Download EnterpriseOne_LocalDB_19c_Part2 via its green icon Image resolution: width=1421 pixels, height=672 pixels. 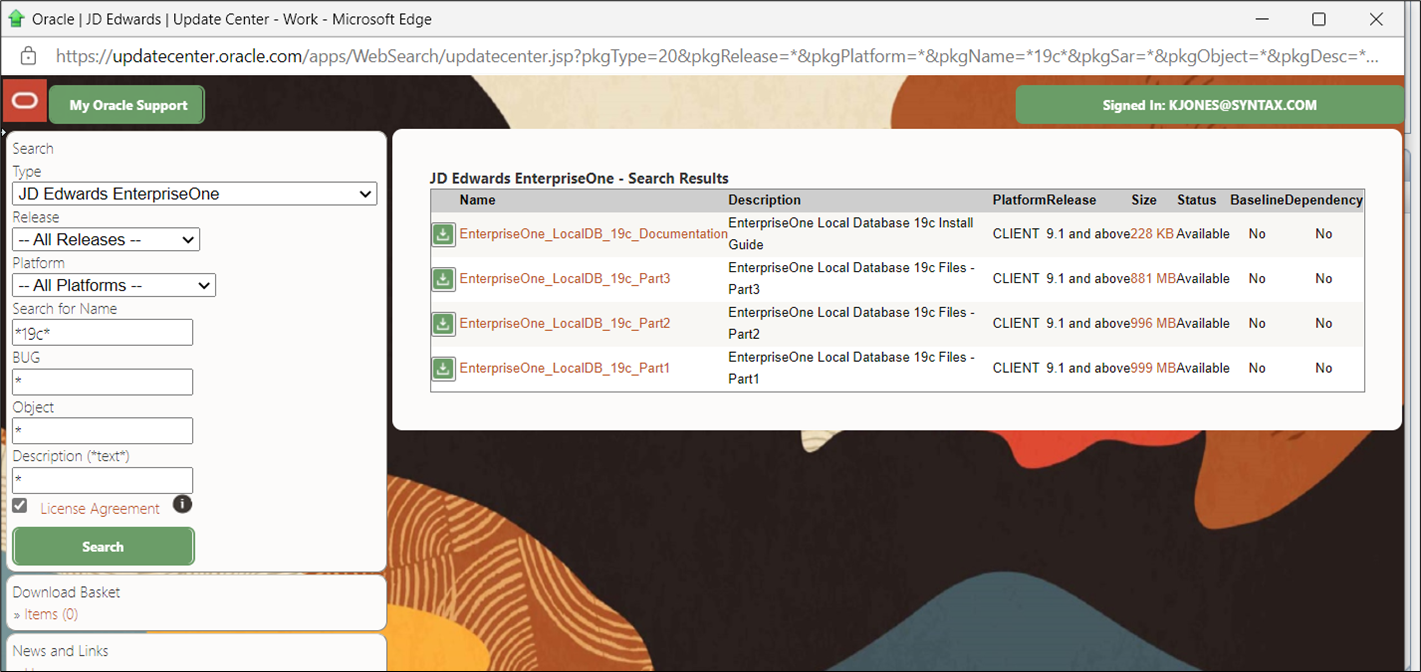pos(443,324)
